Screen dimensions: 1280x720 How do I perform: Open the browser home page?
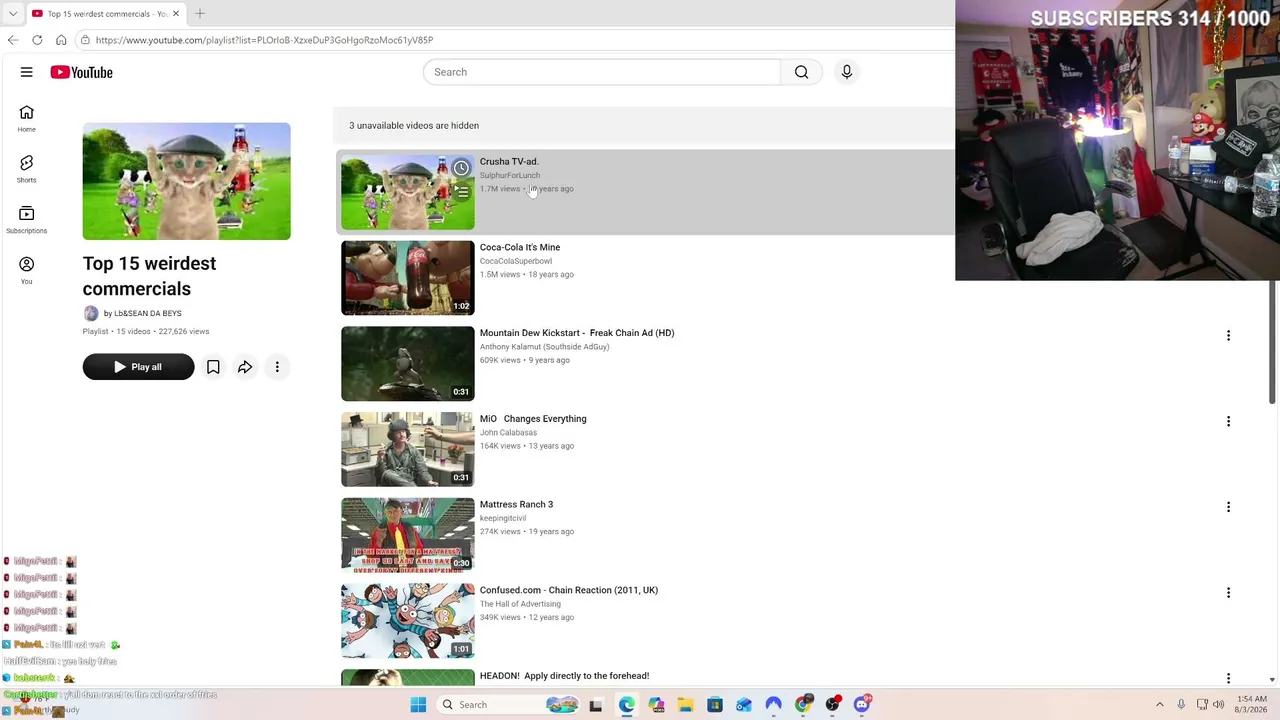pyautogui.click(x=61, y=40)
